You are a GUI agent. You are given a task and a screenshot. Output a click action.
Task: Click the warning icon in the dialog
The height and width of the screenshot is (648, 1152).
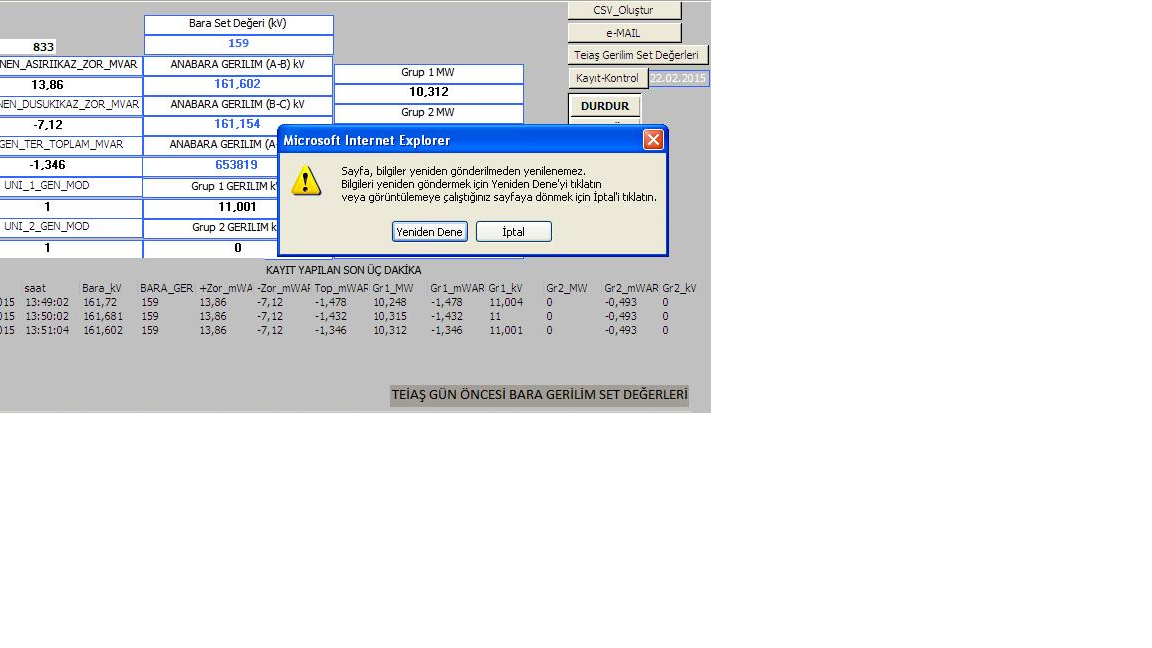307,181
